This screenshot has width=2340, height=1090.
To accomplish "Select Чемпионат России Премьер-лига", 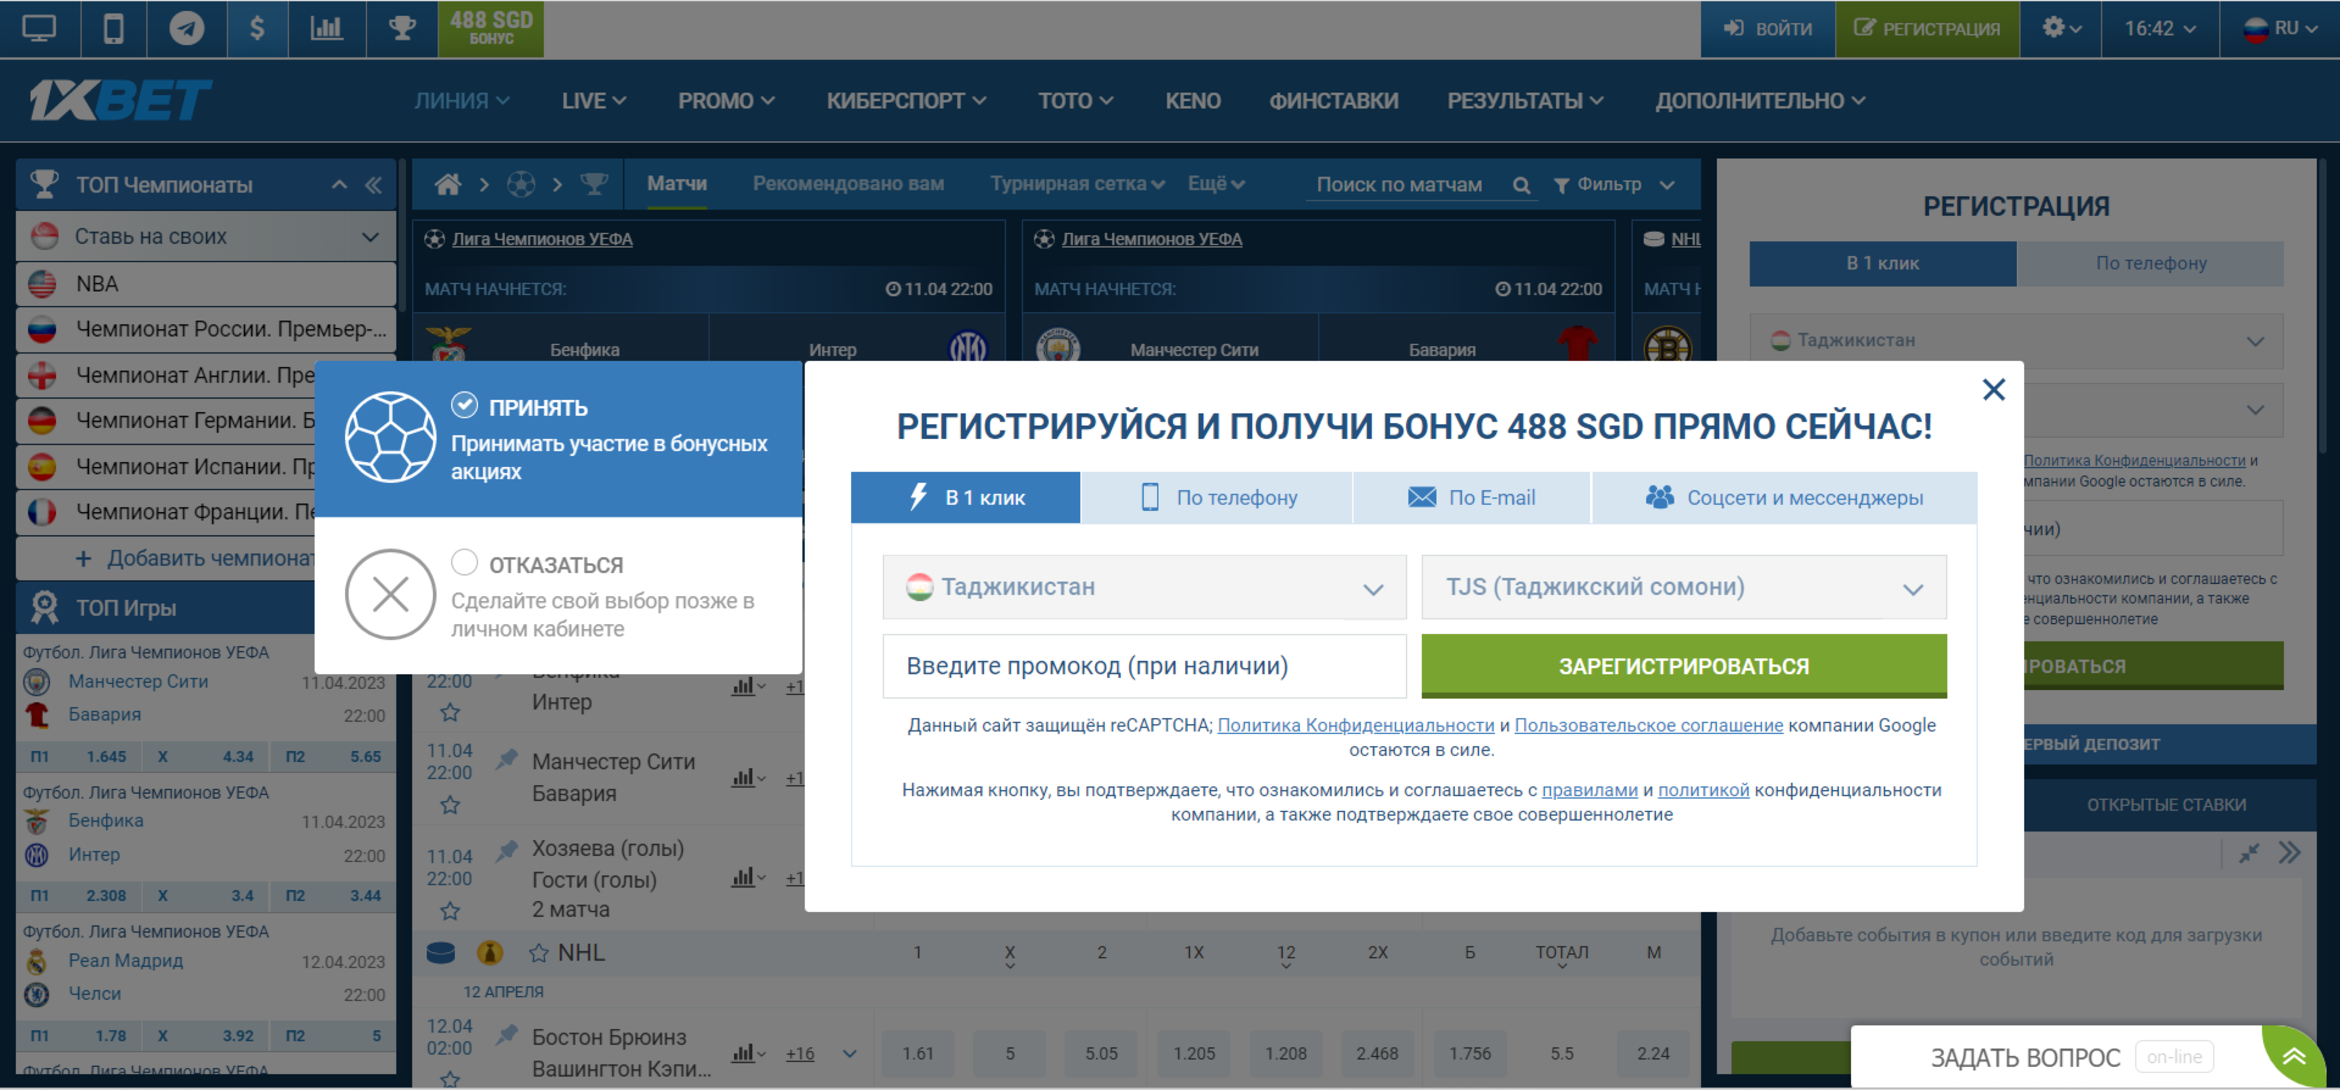I will [x=206, y=329].
